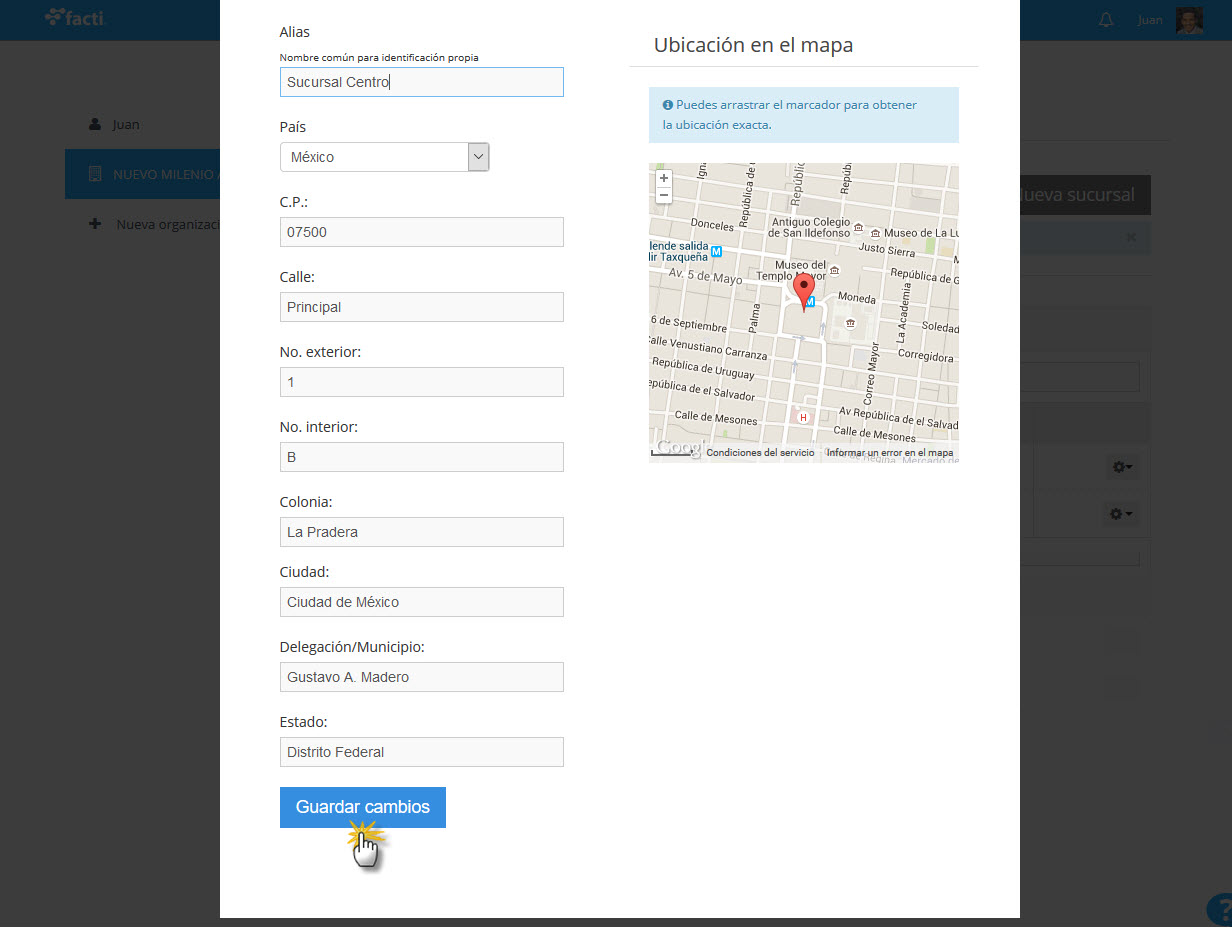Click the red map marker
Image resolution: width=1232 pixels, height=931 pixels.
[804, 291]
